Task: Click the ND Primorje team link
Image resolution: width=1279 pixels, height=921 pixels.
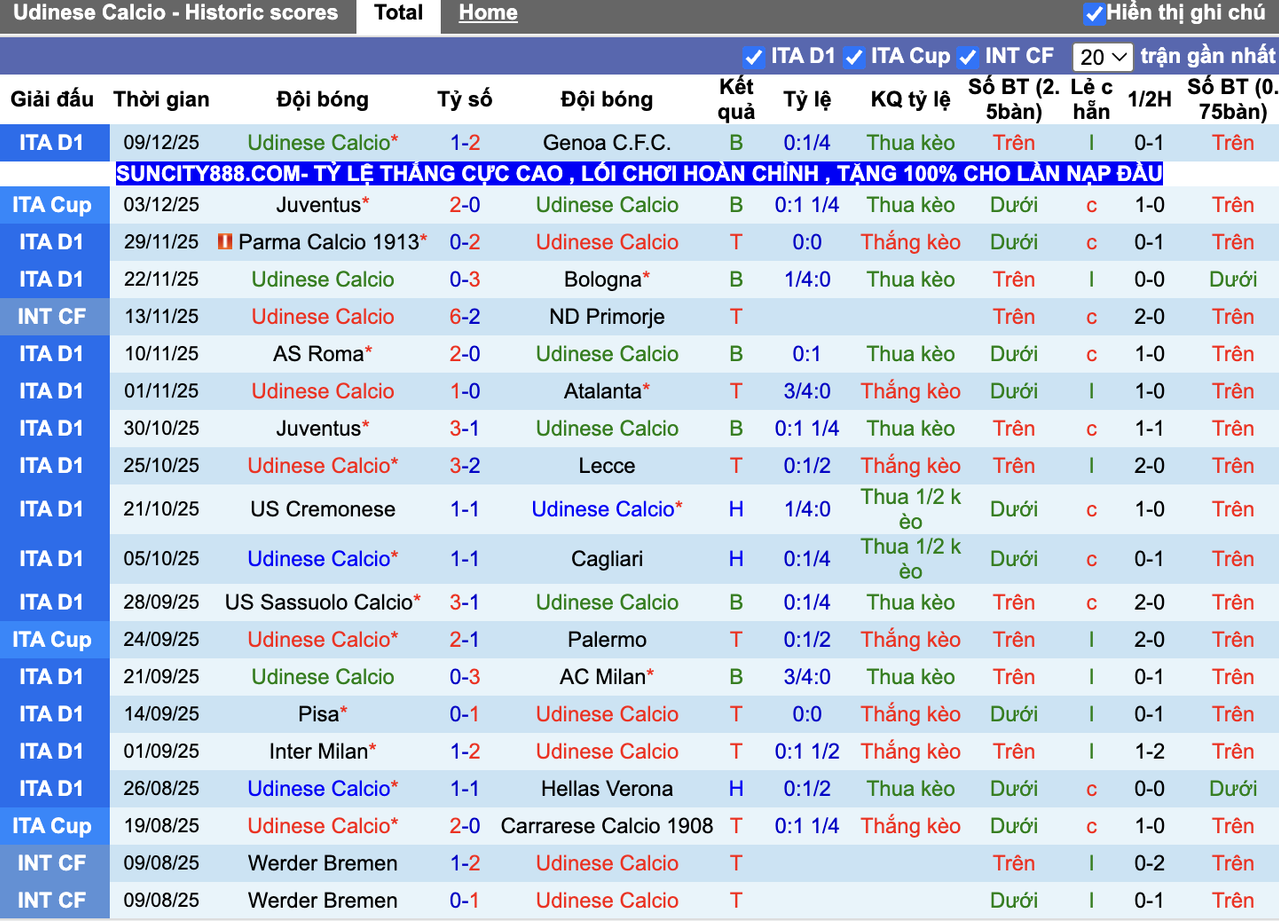Action: pyautogui.click(x=607, y=316)
